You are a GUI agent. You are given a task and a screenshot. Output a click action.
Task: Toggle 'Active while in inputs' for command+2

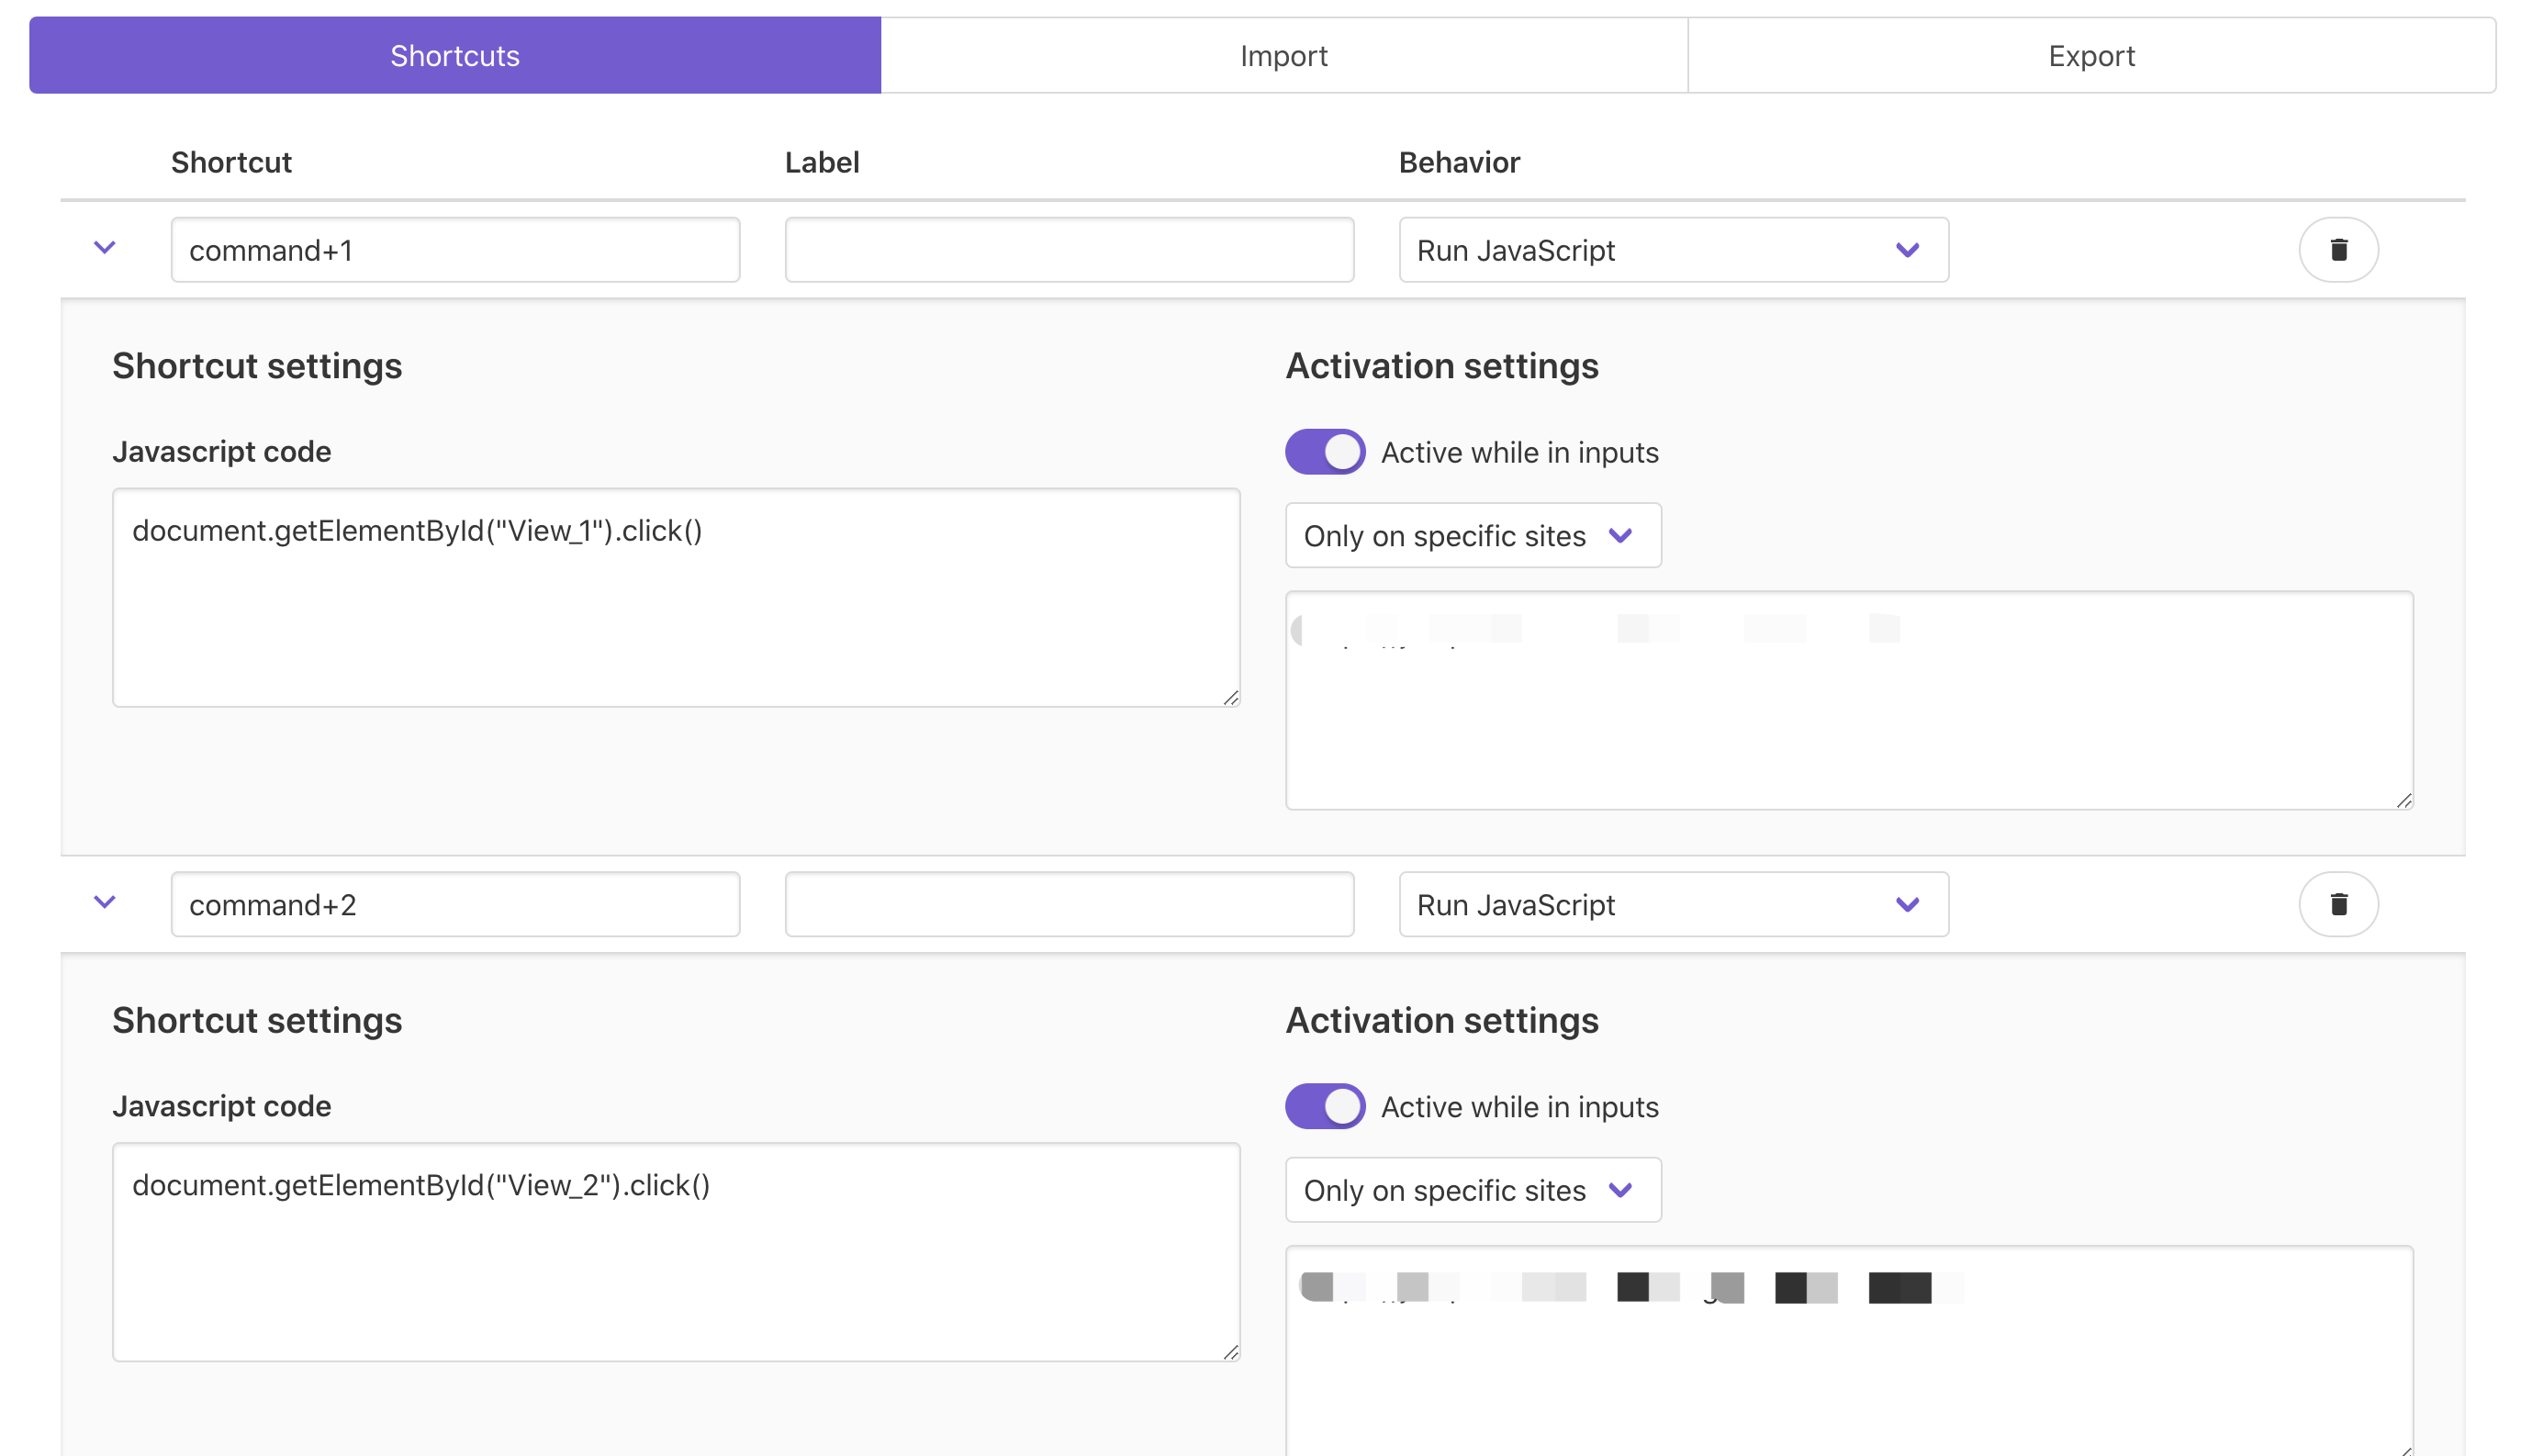coord(1324,1106)
